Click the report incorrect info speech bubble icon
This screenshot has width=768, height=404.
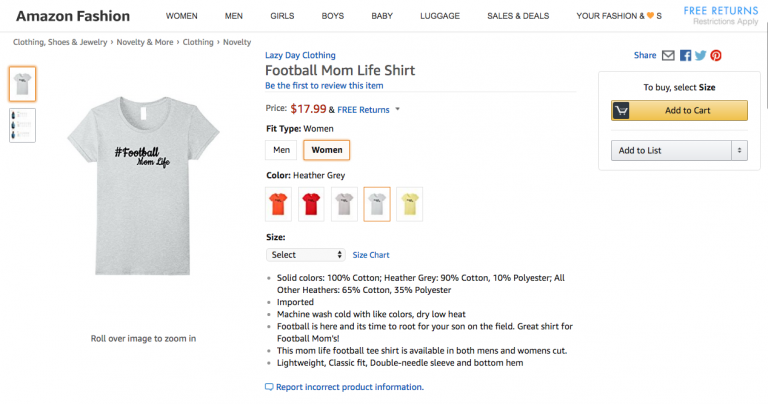click(x=269, y=387)
